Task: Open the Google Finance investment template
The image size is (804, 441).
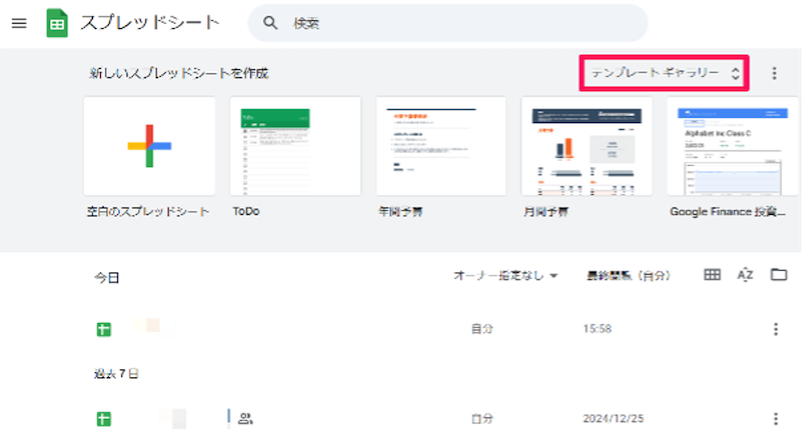Action: [733, 146]
